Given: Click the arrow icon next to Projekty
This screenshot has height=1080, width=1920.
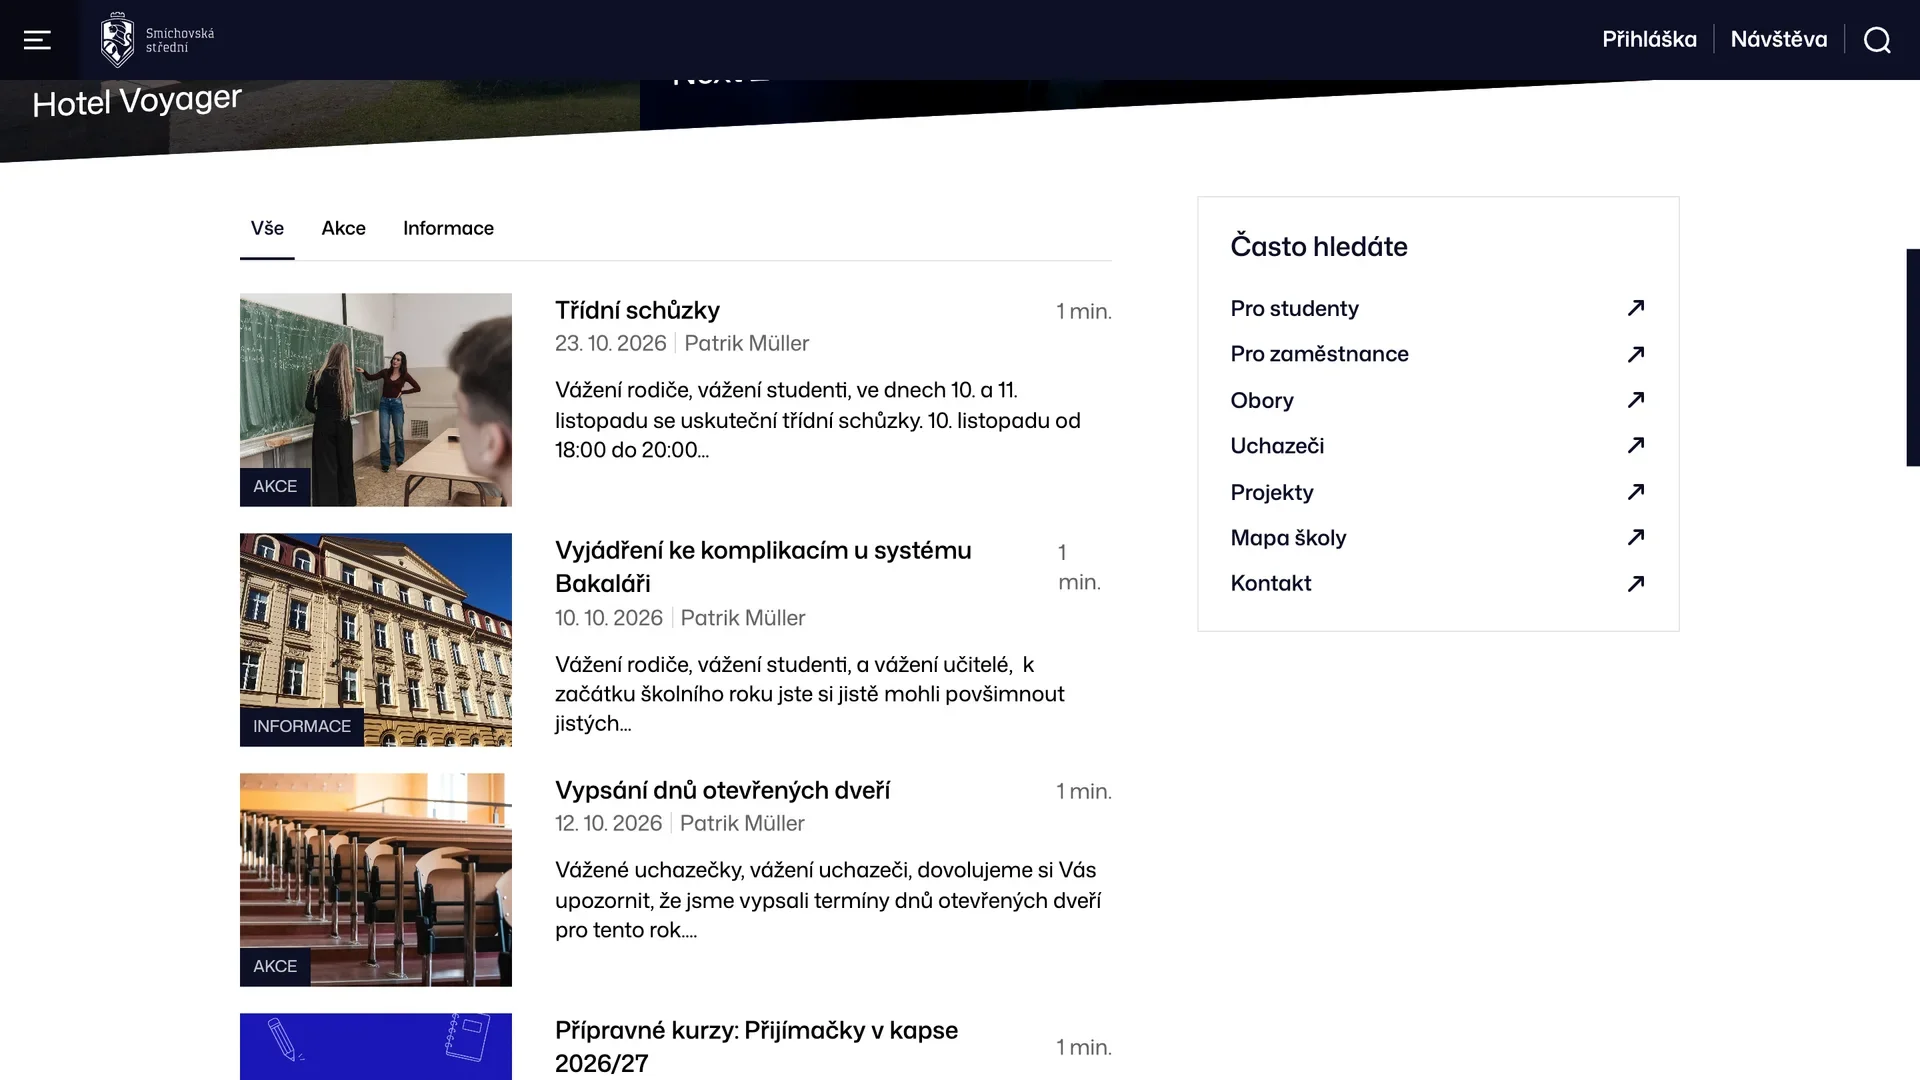Looking at the screenshot, I should pos(1636,492).
